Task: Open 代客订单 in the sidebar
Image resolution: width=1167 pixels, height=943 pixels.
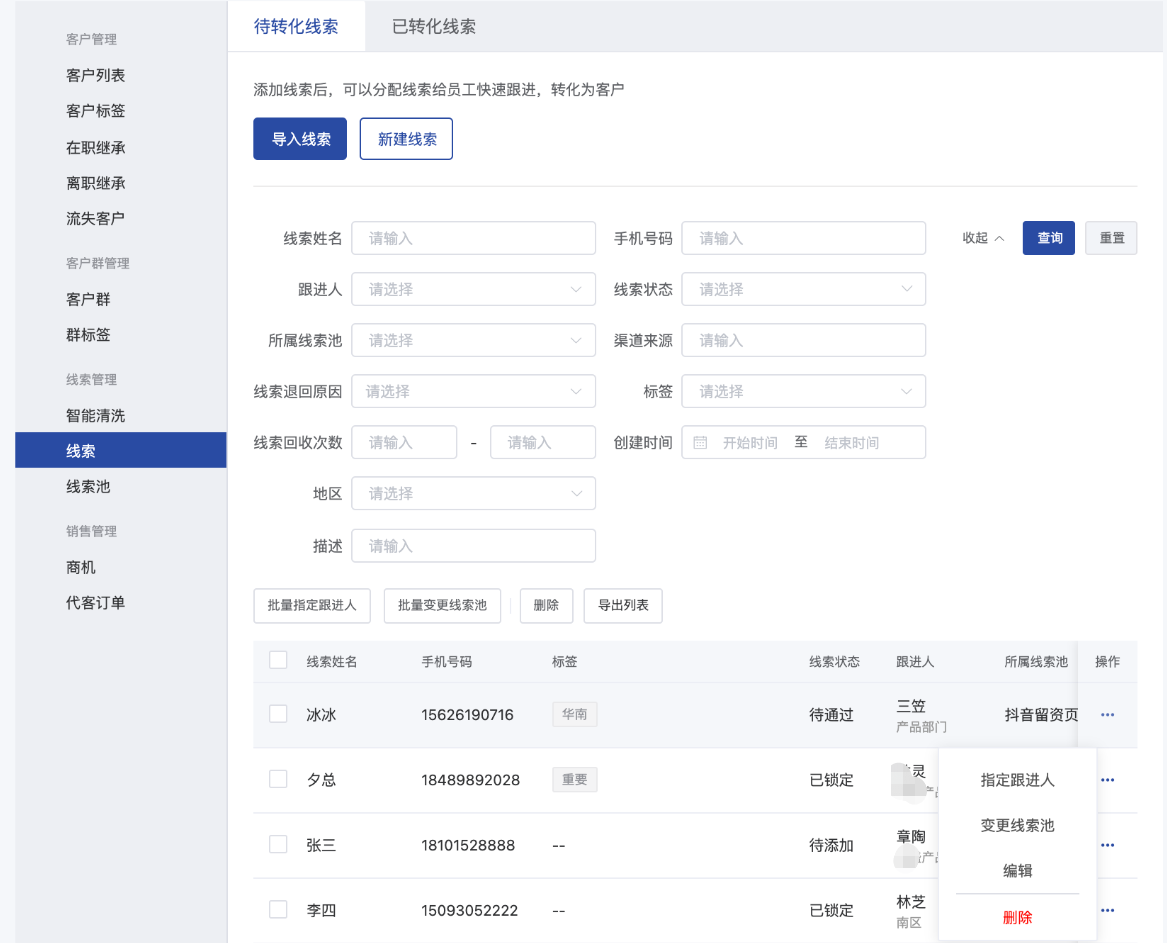Action: coord(95,603)
